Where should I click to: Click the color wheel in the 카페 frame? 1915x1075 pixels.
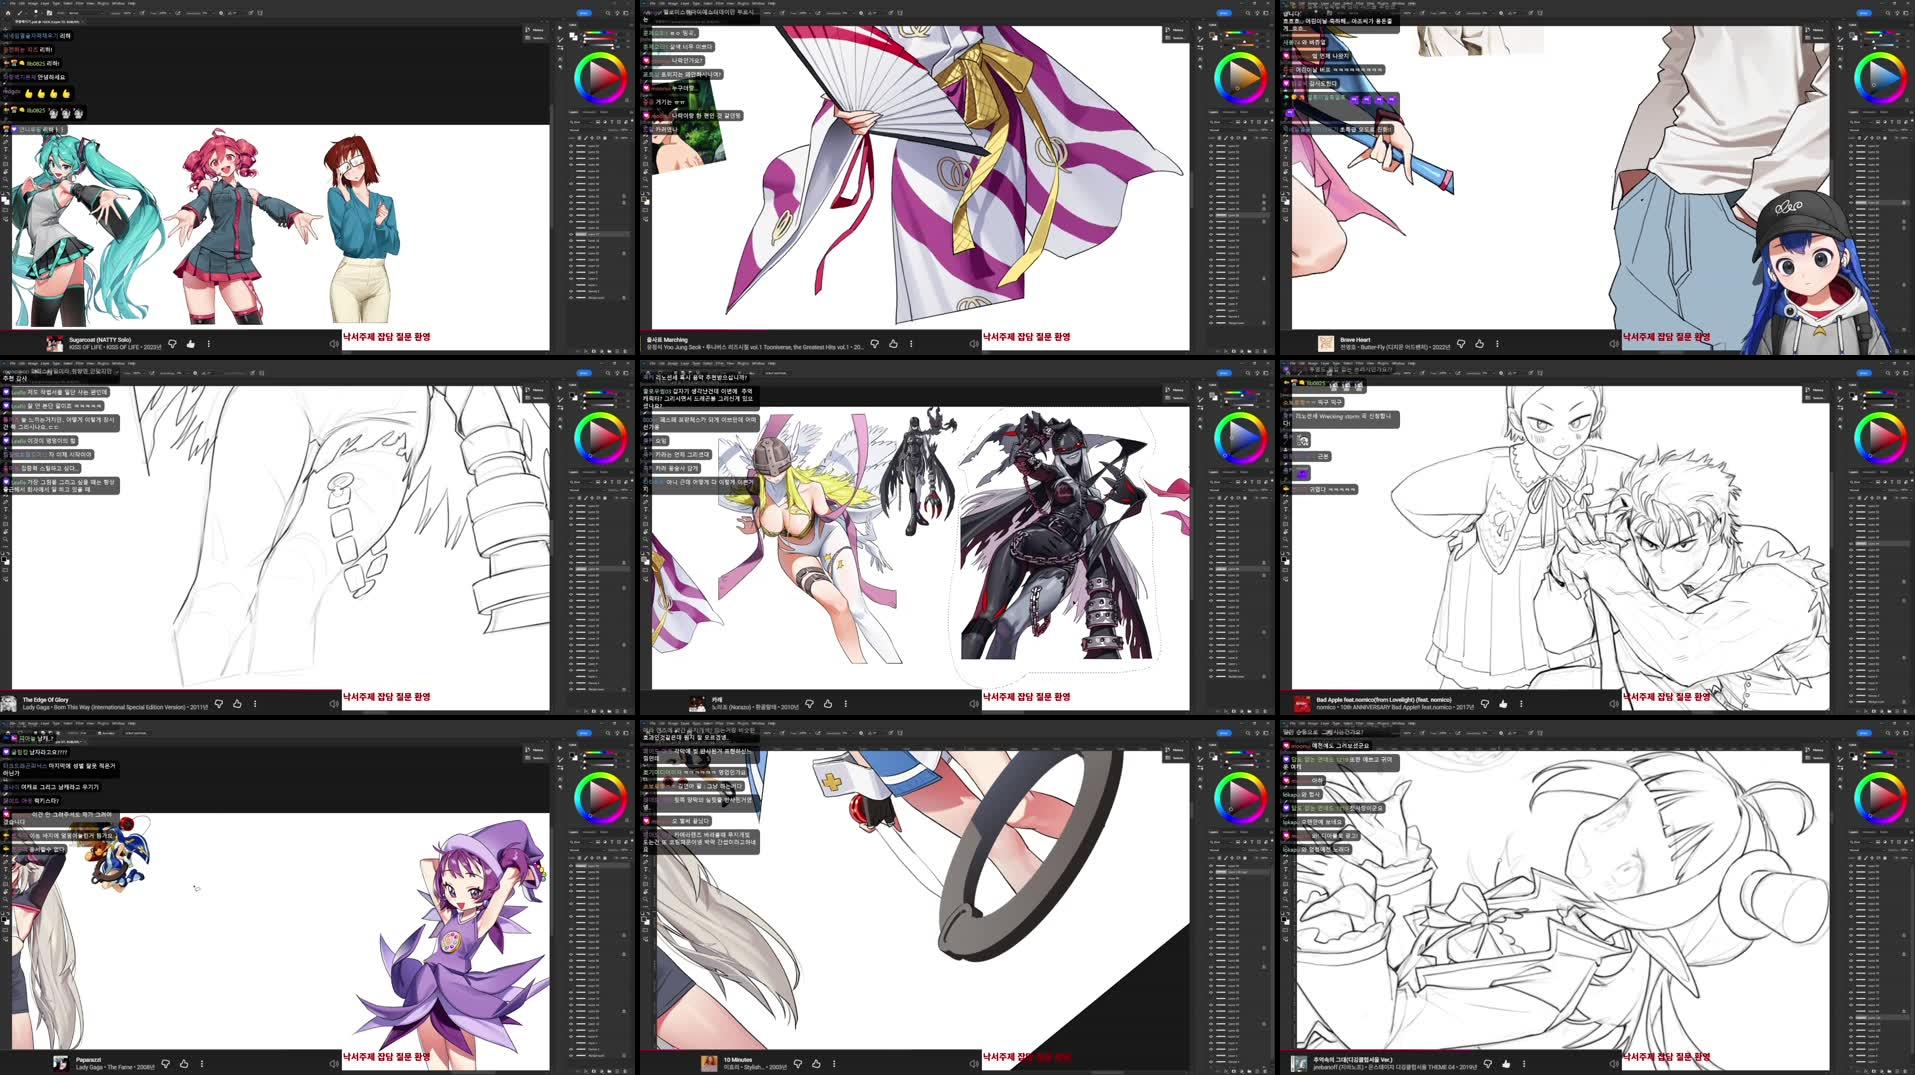click(x=1240, y=438)
